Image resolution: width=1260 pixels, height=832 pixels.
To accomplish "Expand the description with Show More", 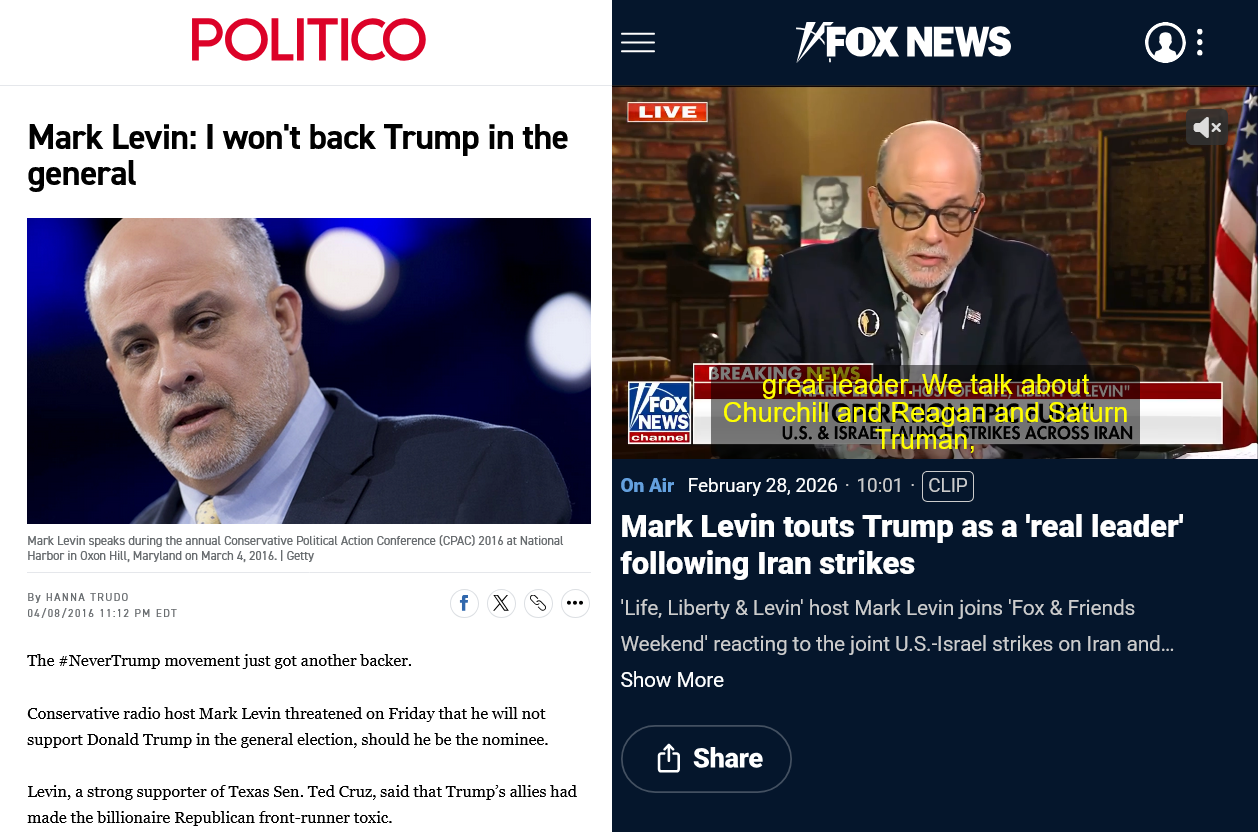I will [672, 680].
